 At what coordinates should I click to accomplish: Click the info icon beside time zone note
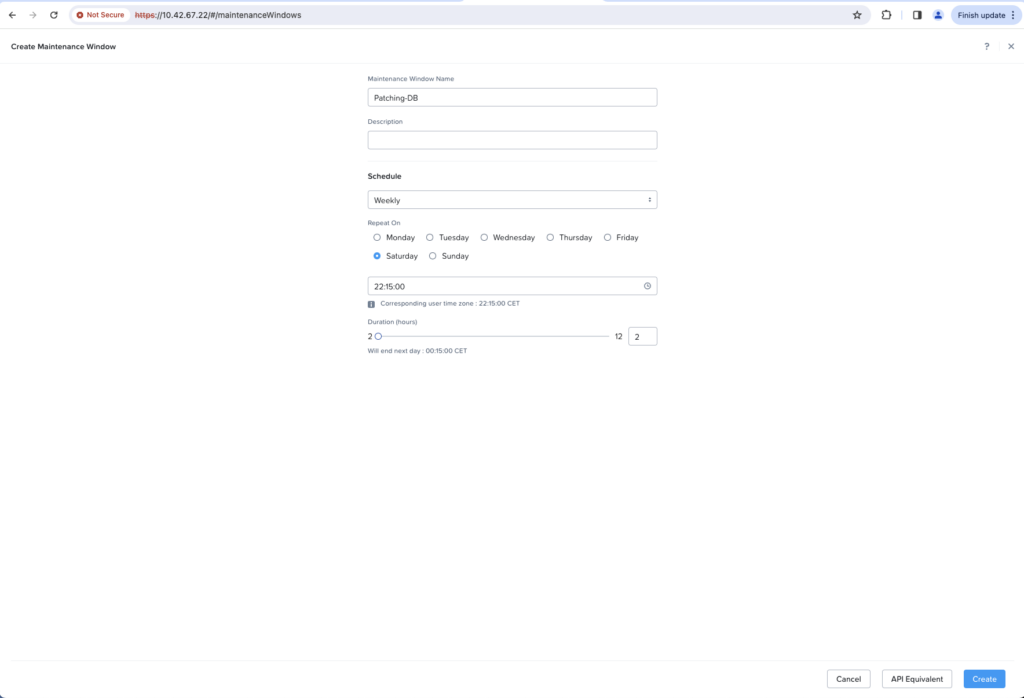(372, 304)
